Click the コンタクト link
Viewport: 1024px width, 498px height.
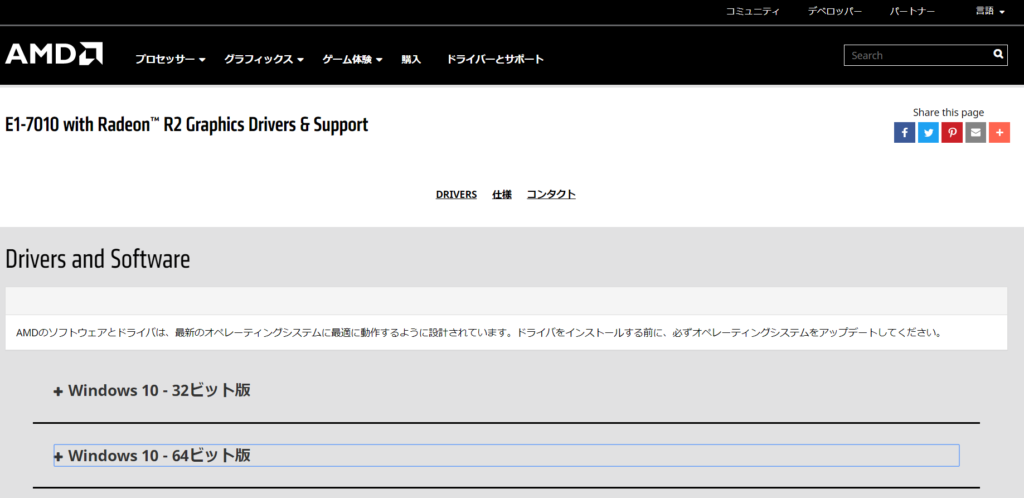(551, 194)
